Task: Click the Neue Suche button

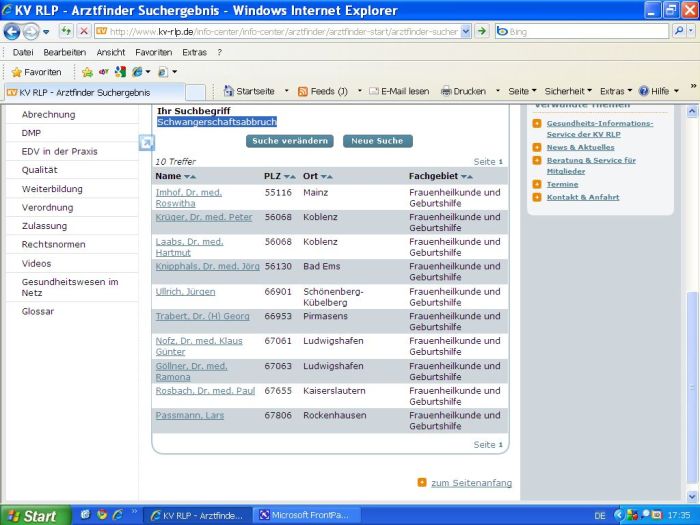Action: point(377,141)
